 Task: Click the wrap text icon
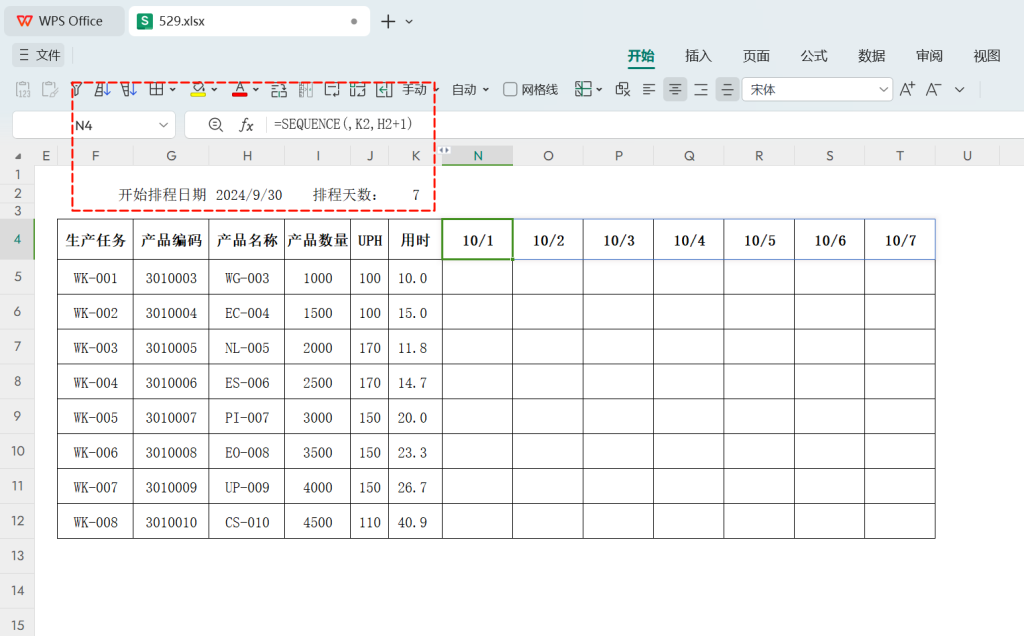(332, 89)
